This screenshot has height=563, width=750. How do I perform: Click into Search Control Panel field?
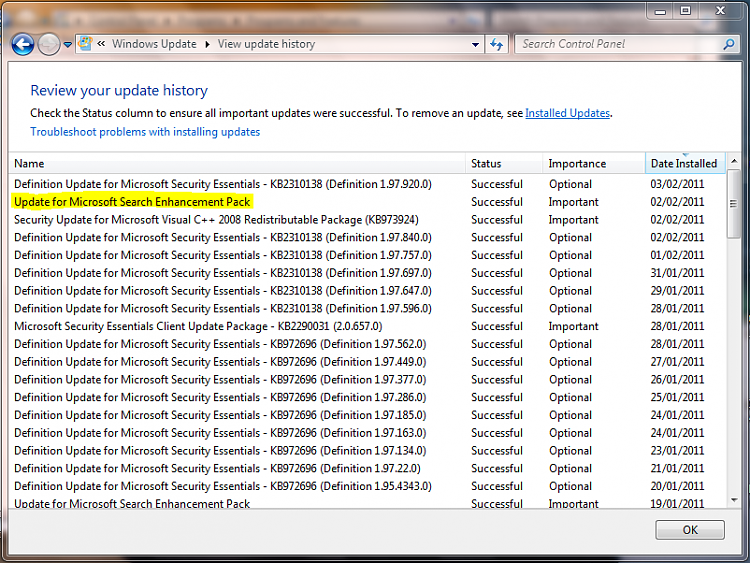click(618, 44)
